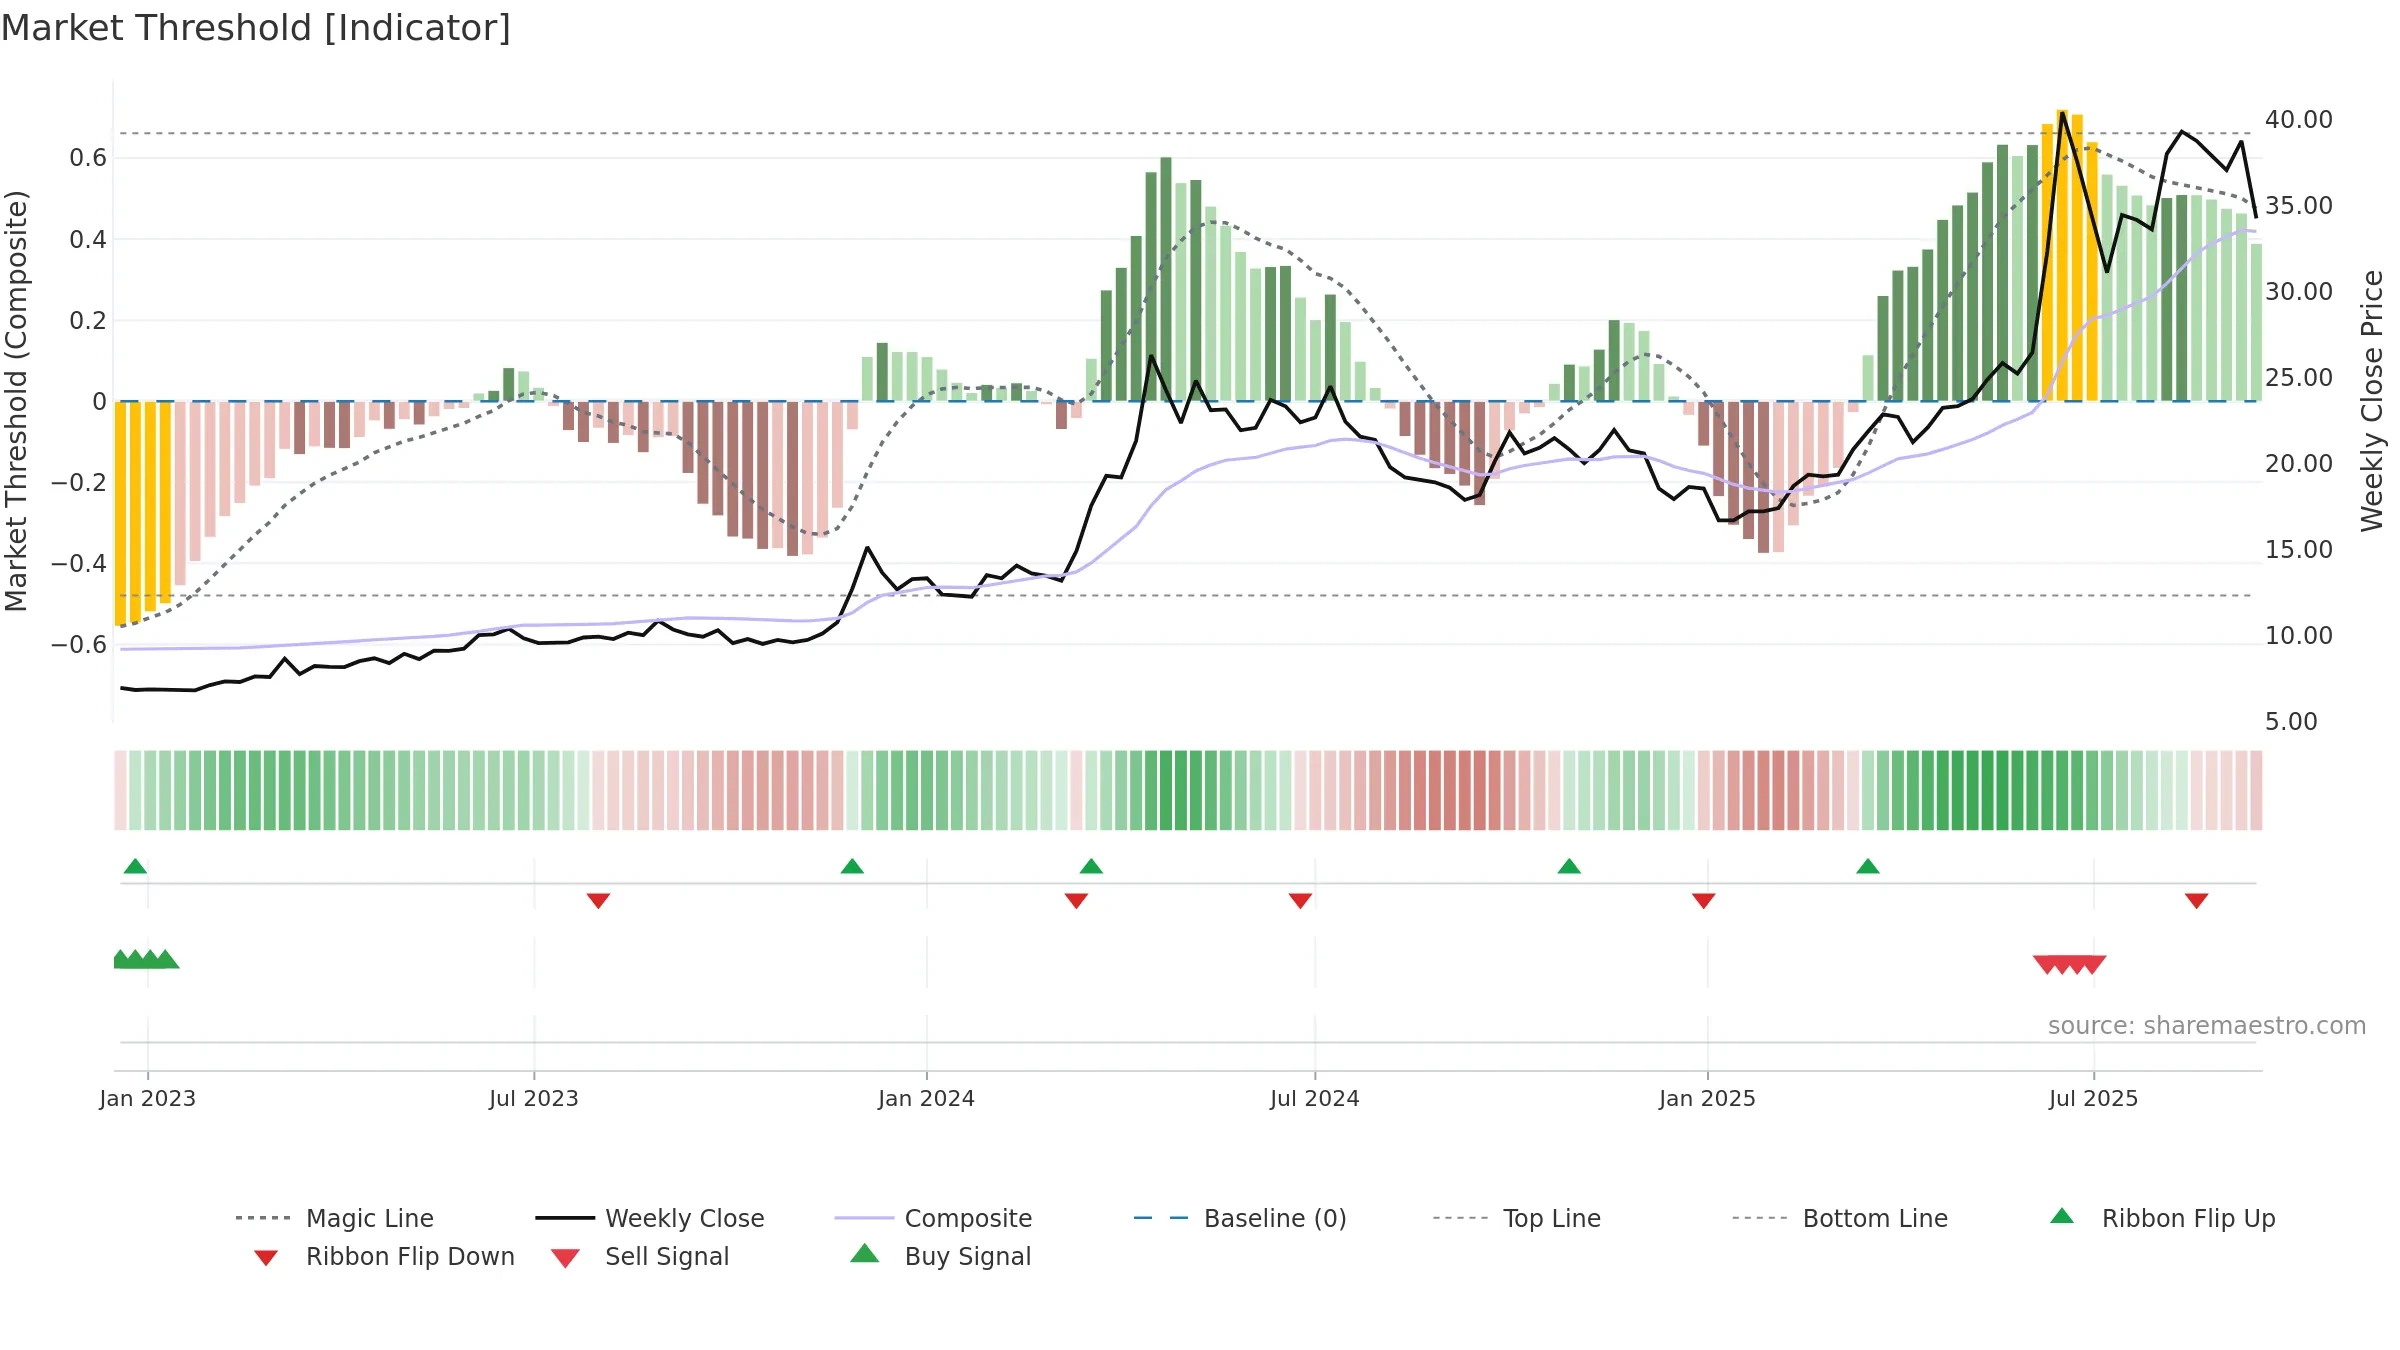This screenshot has width=2400, height=1350.
Task: Click the Jan 2023 axis label
Action: click(x=148, y=1098)
